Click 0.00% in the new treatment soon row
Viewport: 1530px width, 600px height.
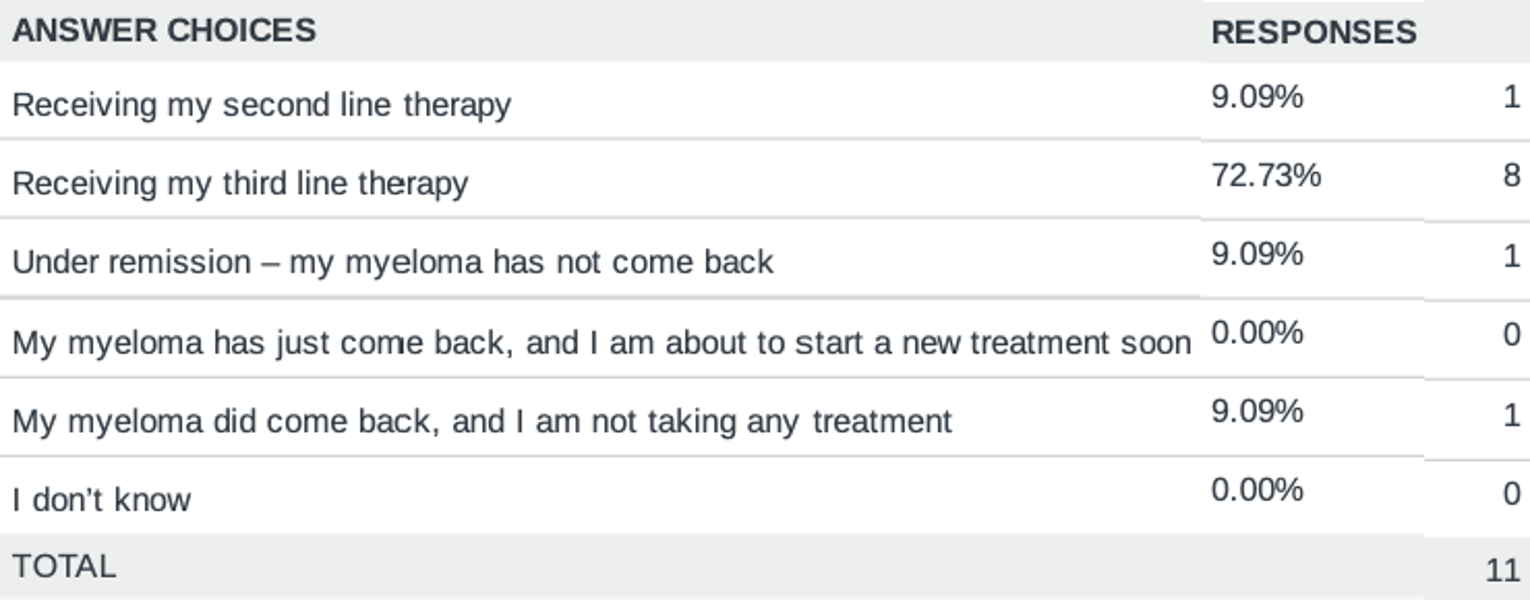(1257, 332)
